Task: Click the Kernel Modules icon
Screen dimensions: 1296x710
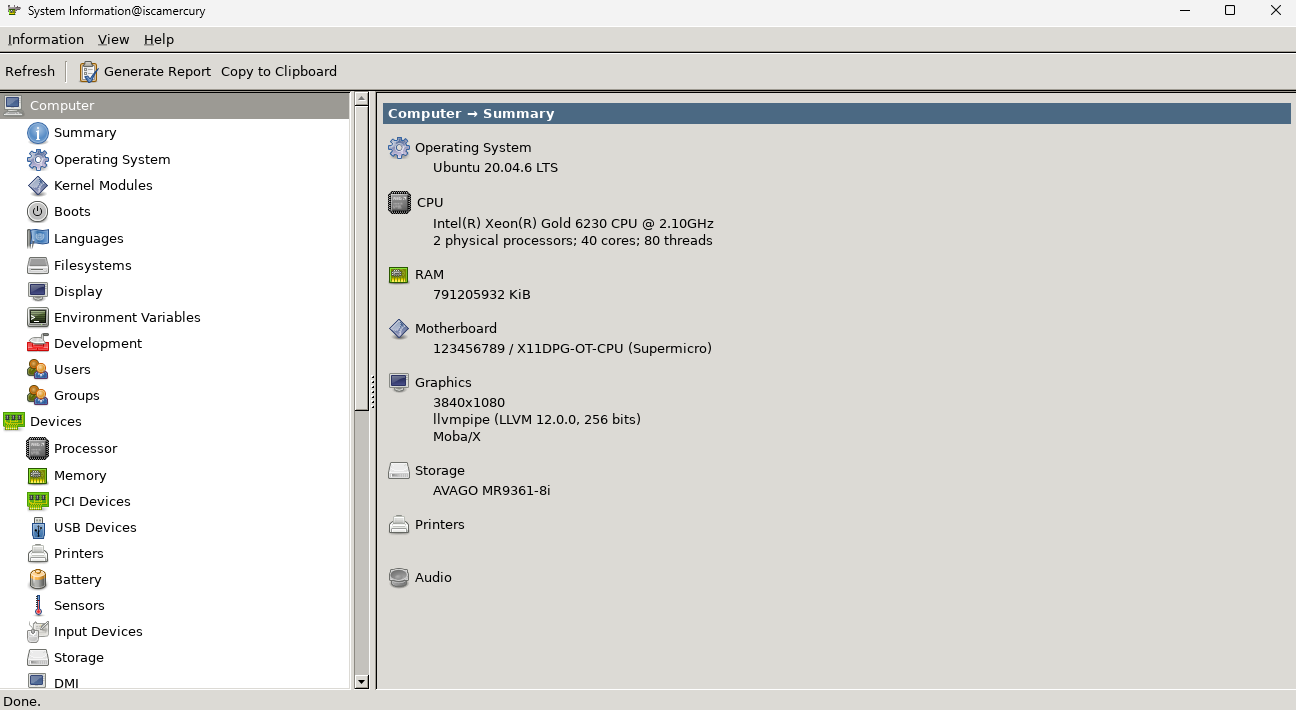Action: [37, 185]
